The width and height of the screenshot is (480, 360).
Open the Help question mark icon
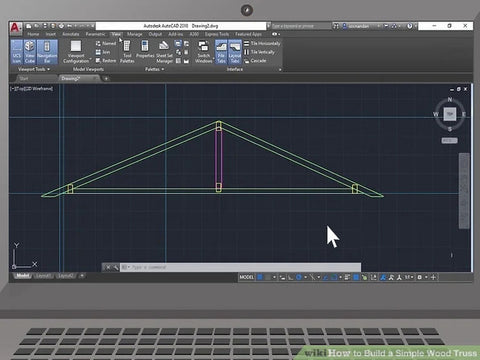[410, 26]
